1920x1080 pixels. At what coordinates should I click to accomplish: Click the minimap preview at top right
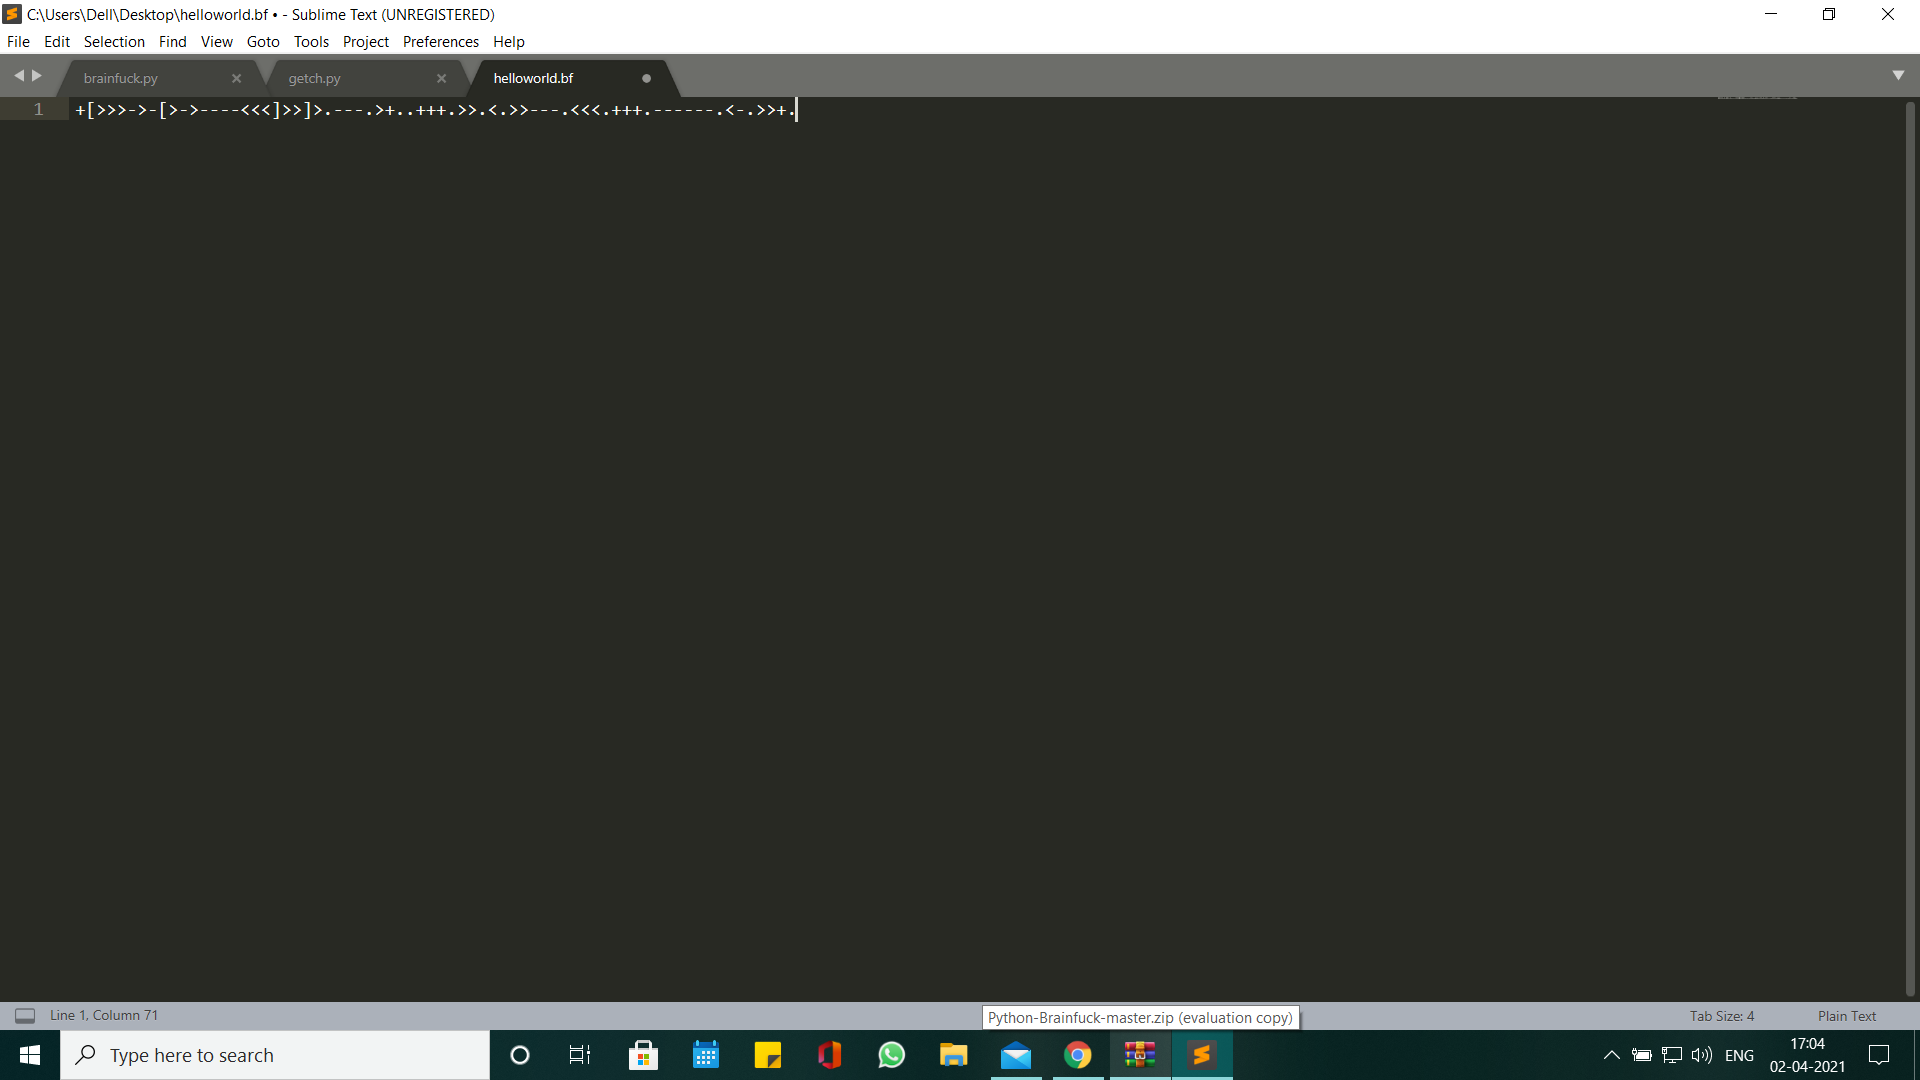tap(1756, 98)
